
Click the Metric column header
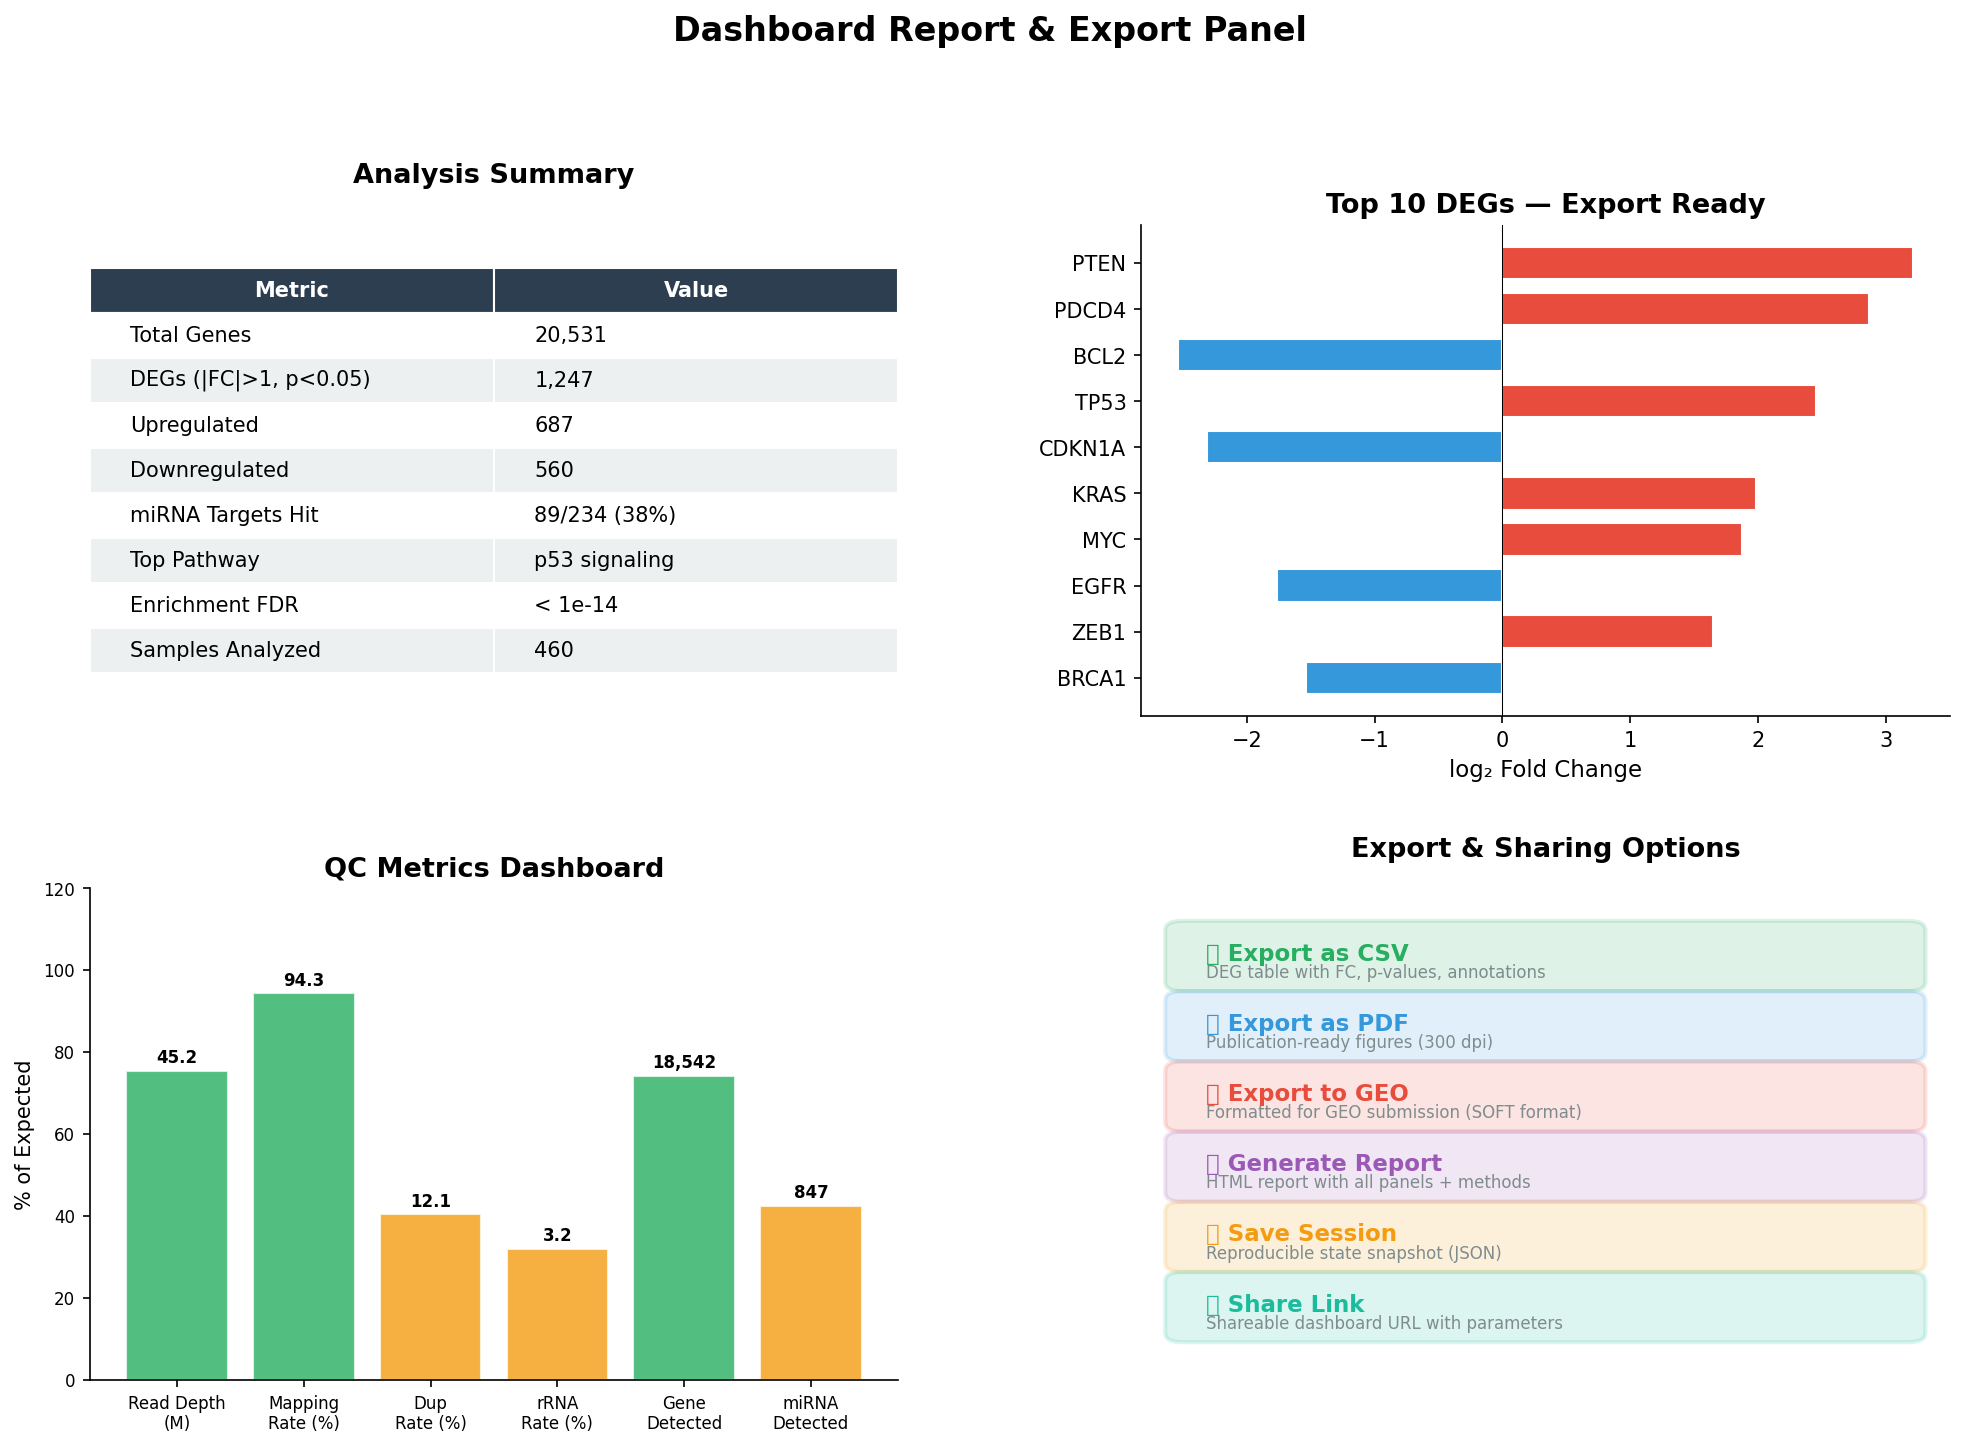click(292, 289)
